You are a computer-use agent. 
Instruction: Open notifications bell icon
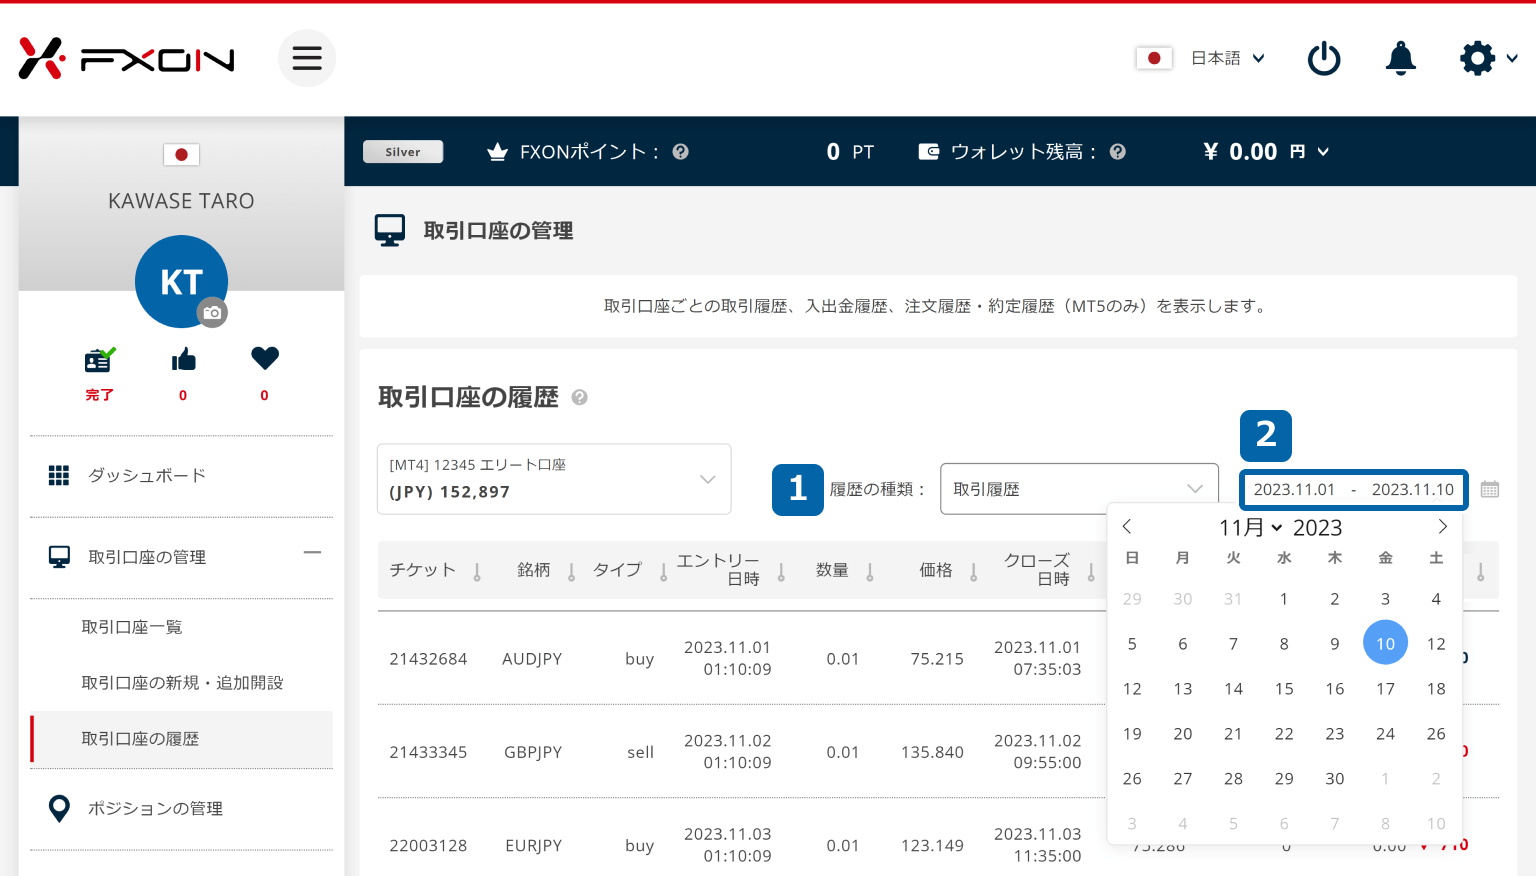pyautogui.click(x=1400, y=58)
